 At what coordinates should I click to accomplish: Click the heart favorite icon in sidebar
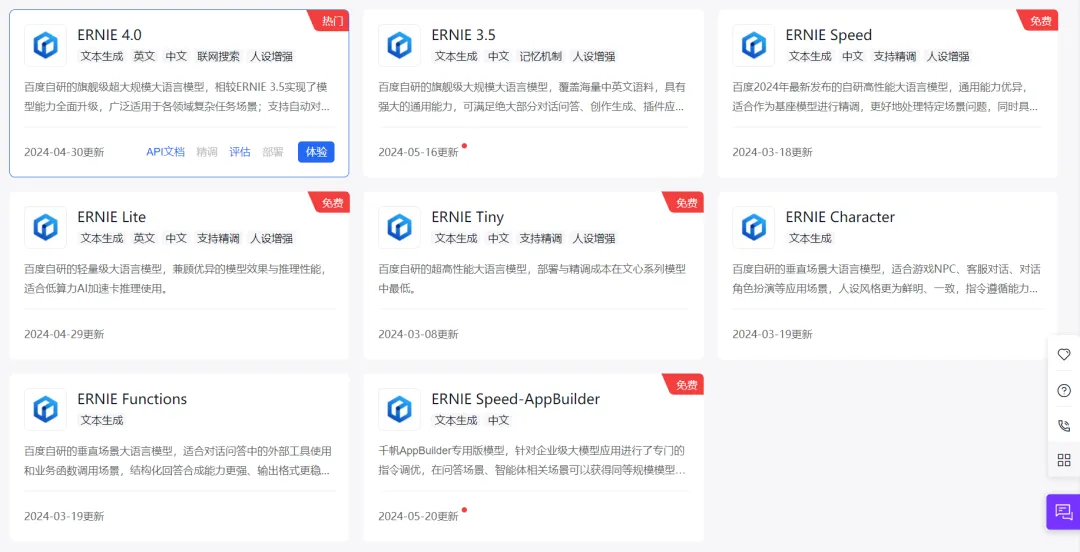[1064, 354]
